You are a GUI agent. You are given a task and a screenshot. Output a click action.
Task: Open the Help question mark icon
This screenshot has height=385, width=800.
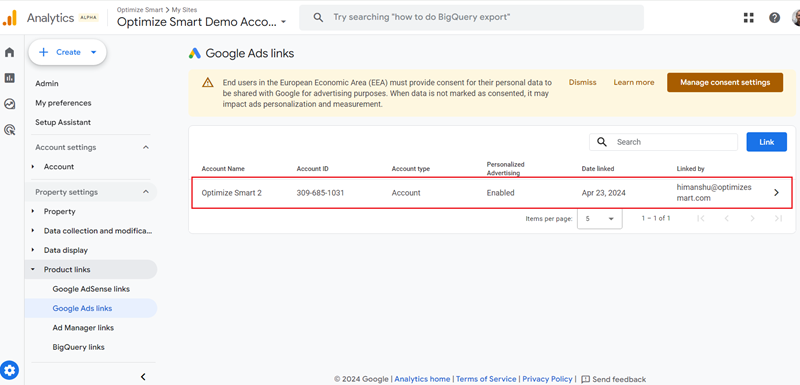tap(774, 18)
